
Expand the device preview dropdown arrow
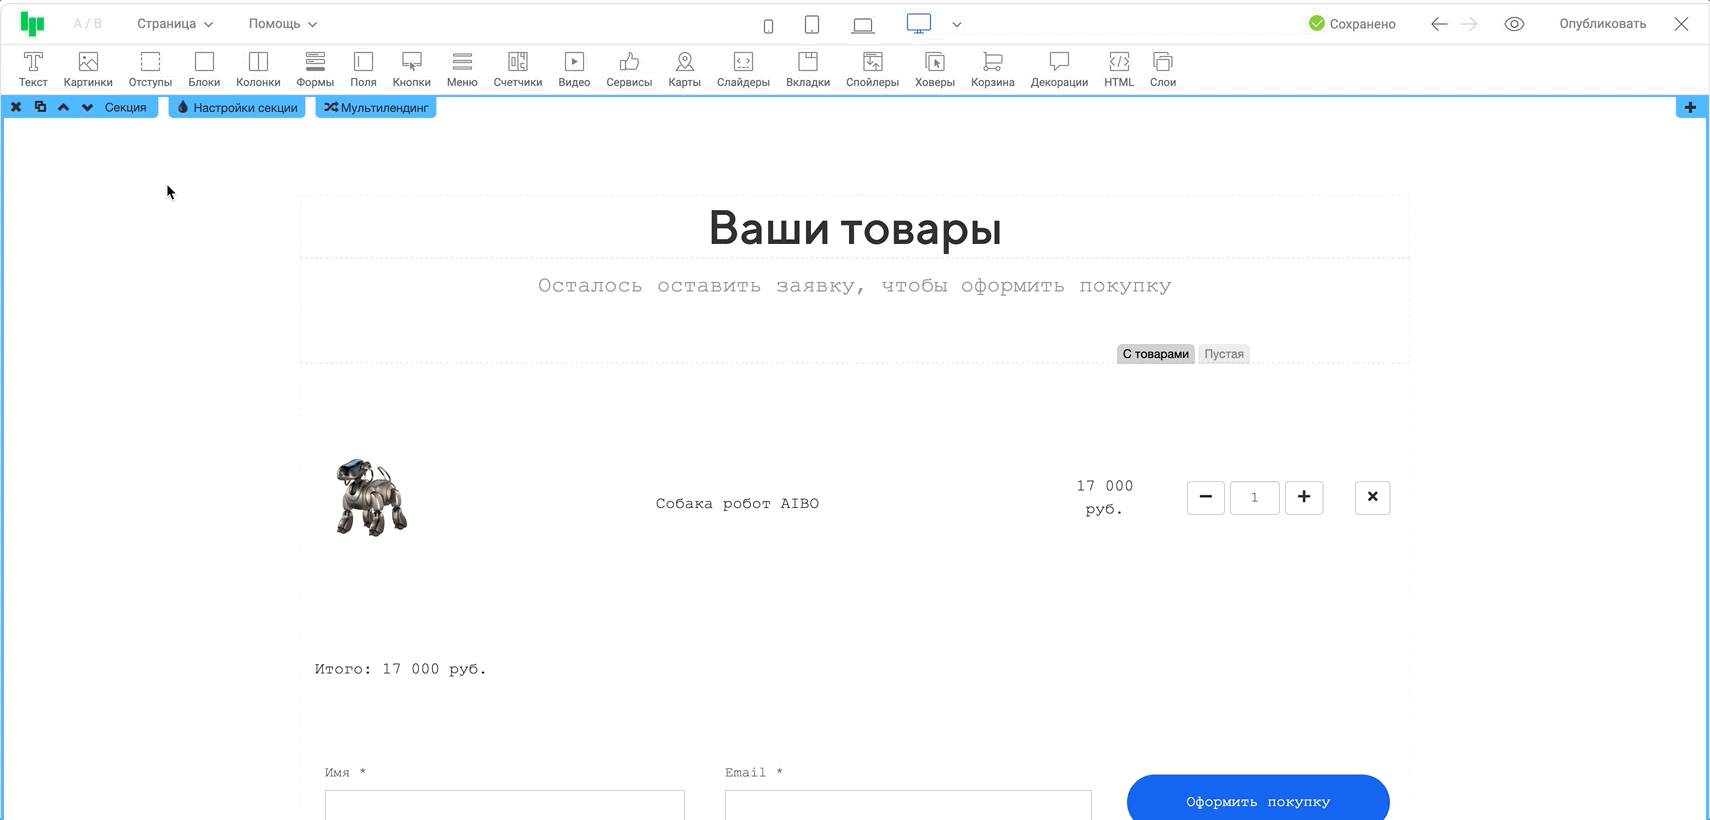click(x=957, y=24)
